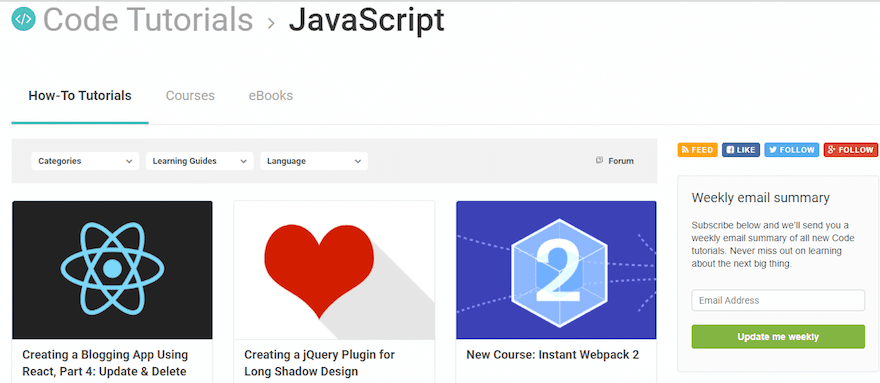Click the Update me weekly button
Viewport: 880px width, 383px height.
click(778, 337)
